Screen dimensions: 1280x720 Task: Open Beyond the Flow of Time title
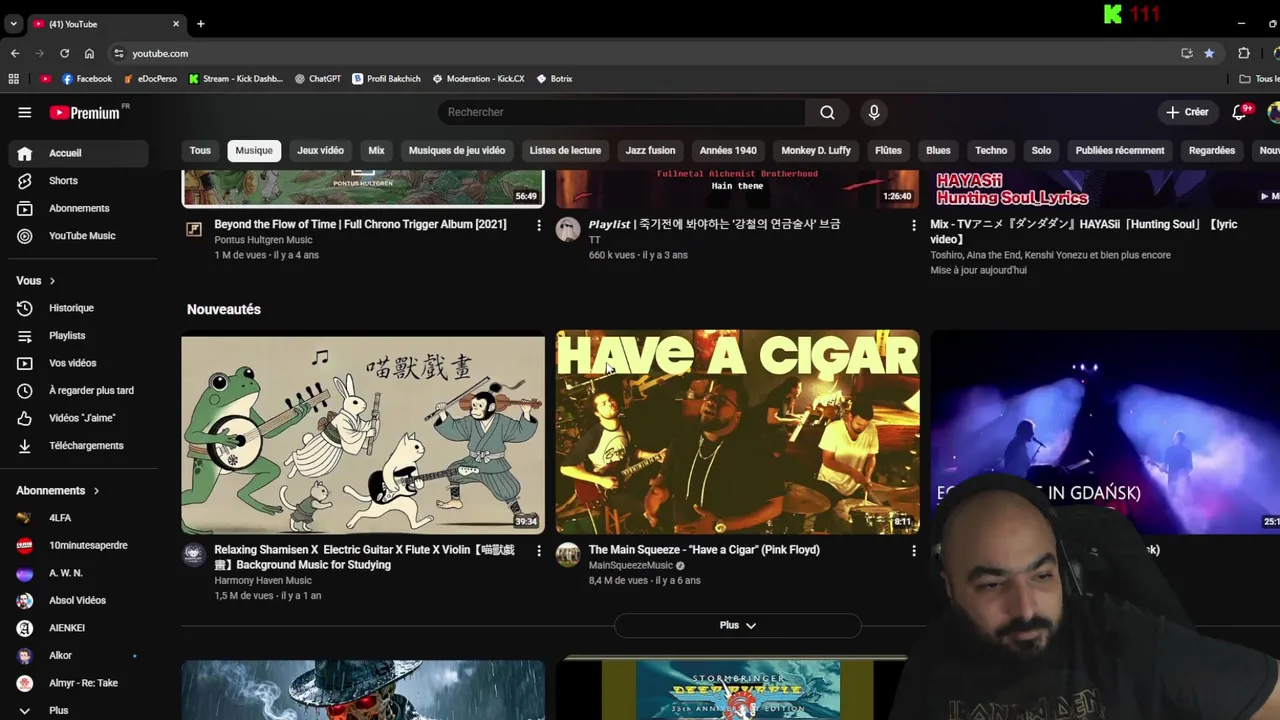point(360,225)
